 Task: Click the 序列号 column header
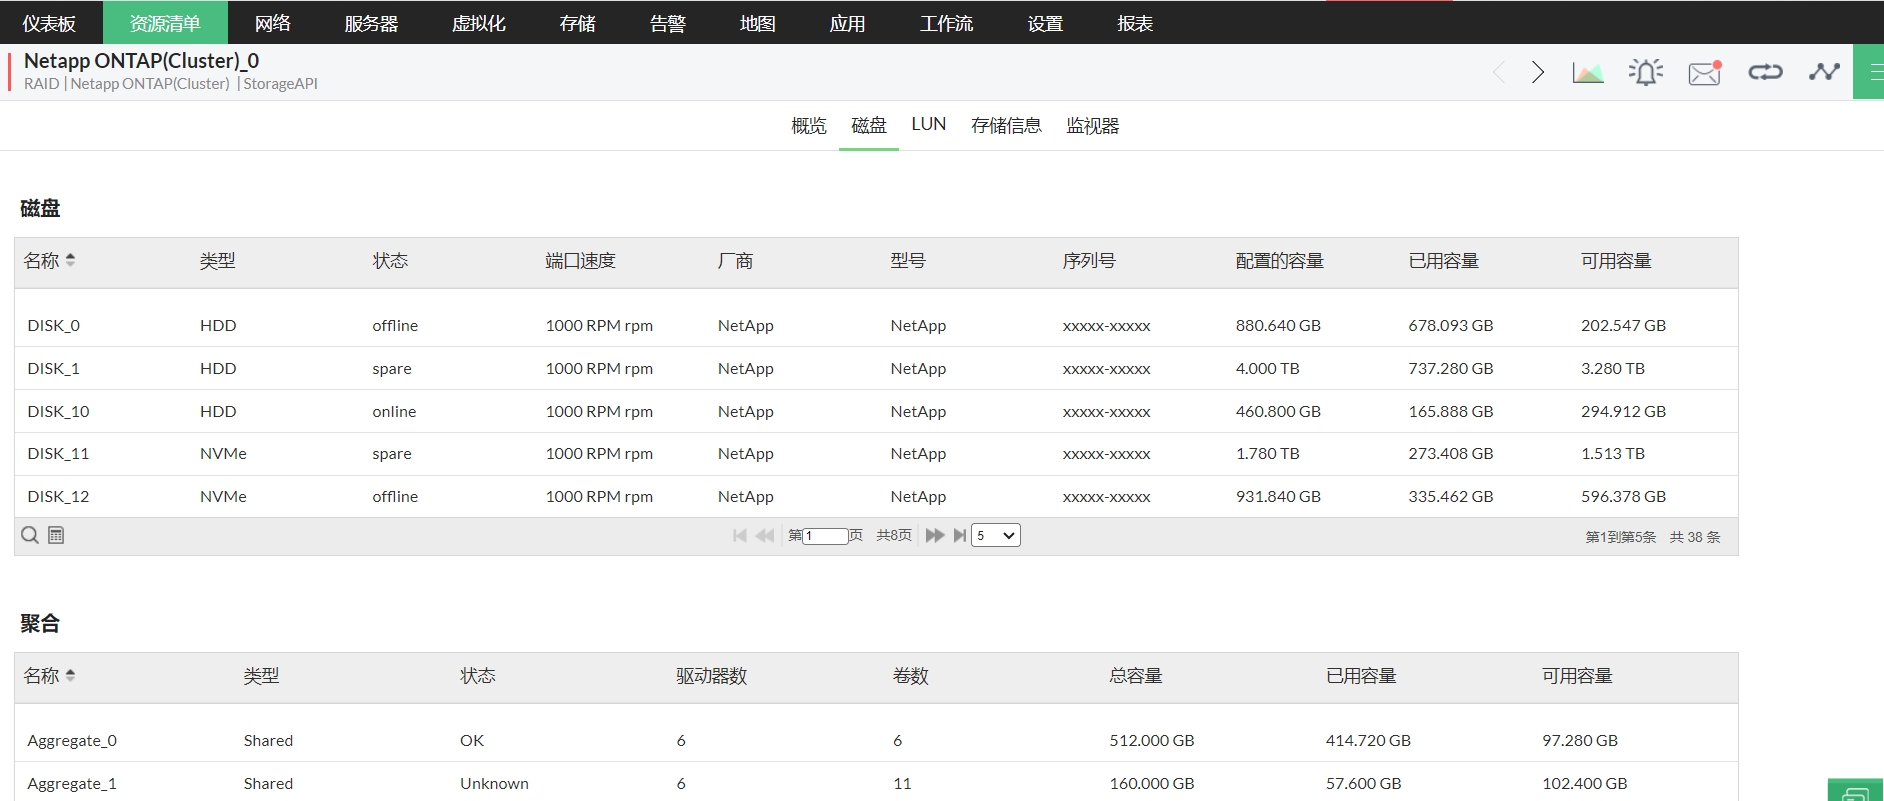point(1089,261)
